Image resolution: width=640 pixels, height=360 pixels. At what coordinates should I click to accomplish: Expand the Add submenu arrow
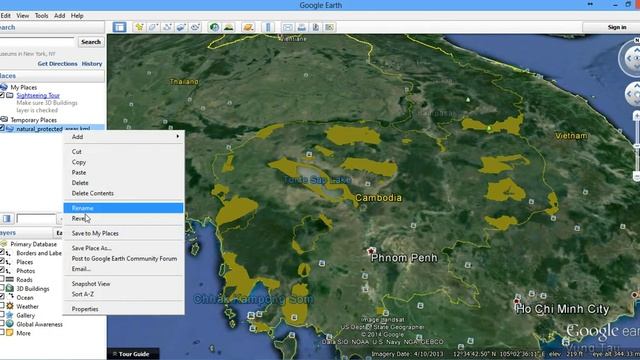tap(178, 137)
